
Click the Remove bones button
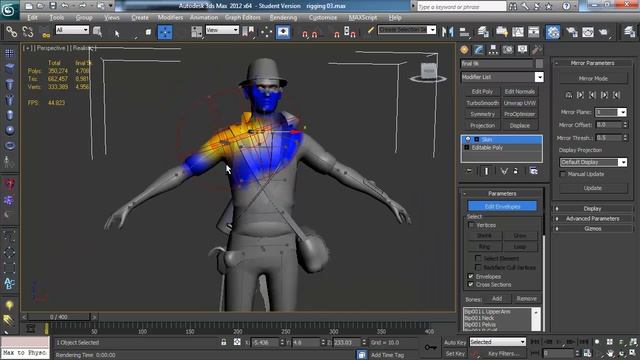[527, 299]
